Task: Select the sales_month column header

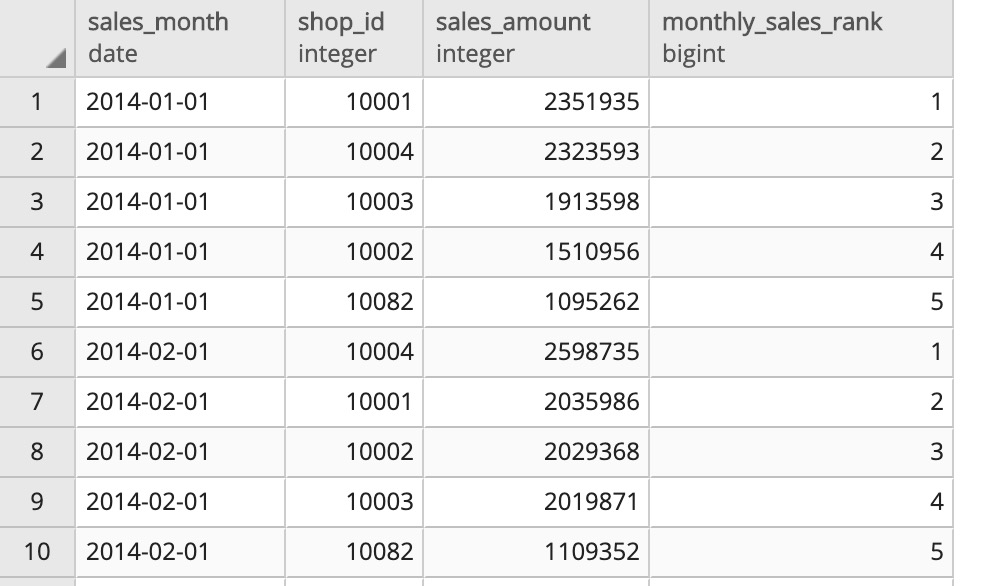Action: (180, 38)
